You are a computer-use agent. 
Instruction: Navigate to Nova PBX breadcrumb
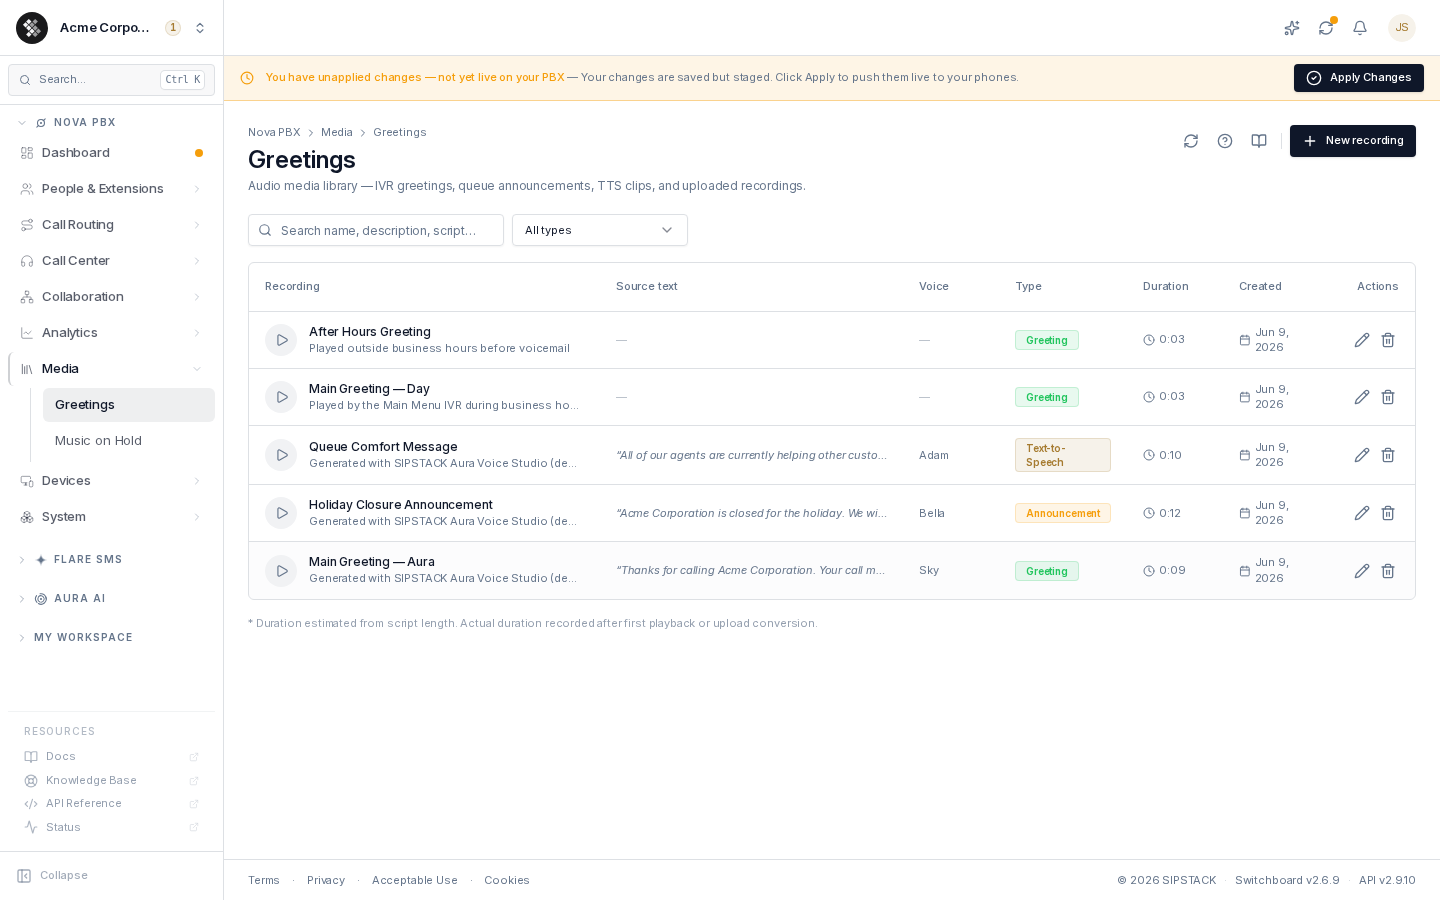pos(274,132)
